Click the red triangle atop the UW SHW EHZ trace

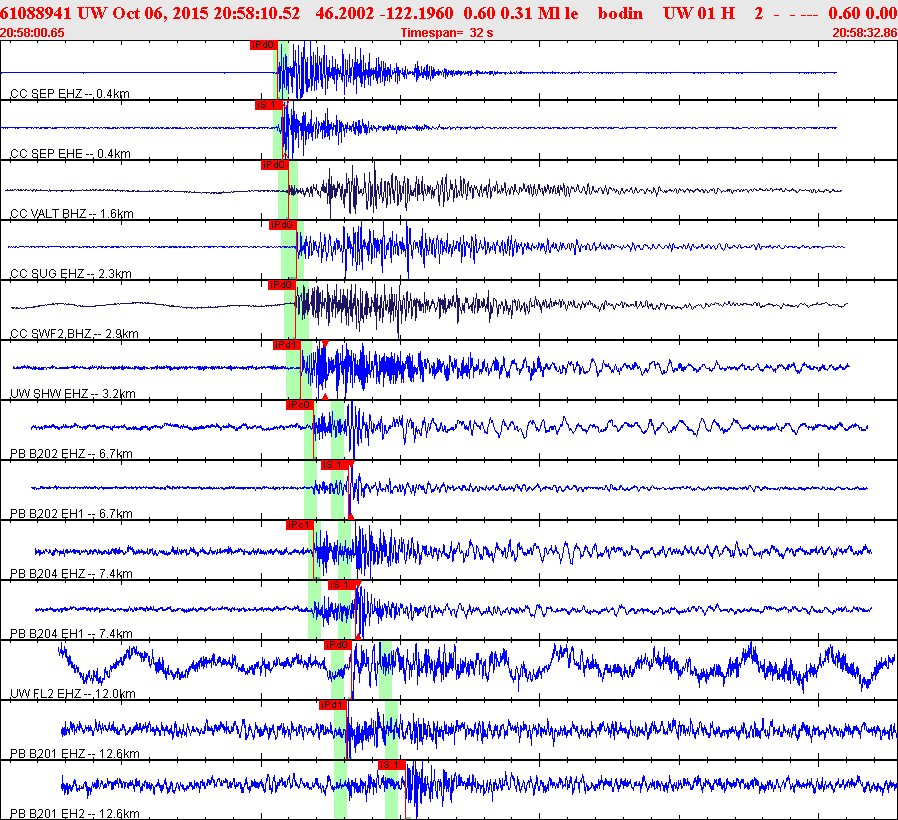[325, 344]
